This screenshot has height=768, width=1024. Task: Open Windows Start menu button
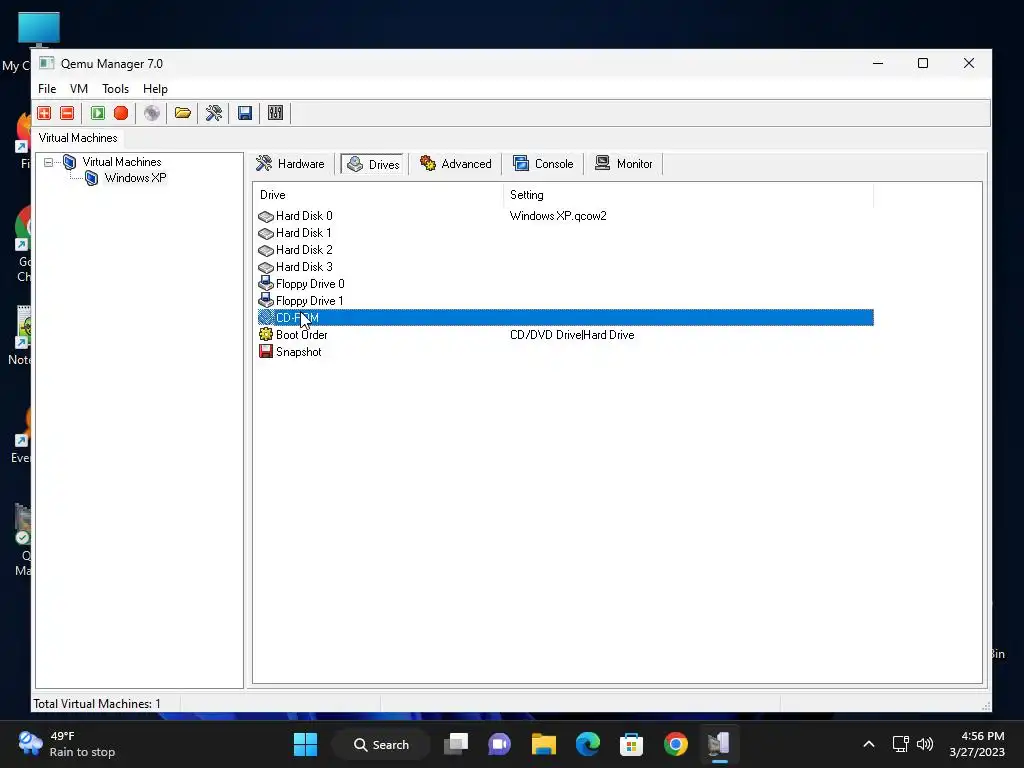(x=306, y=744)
